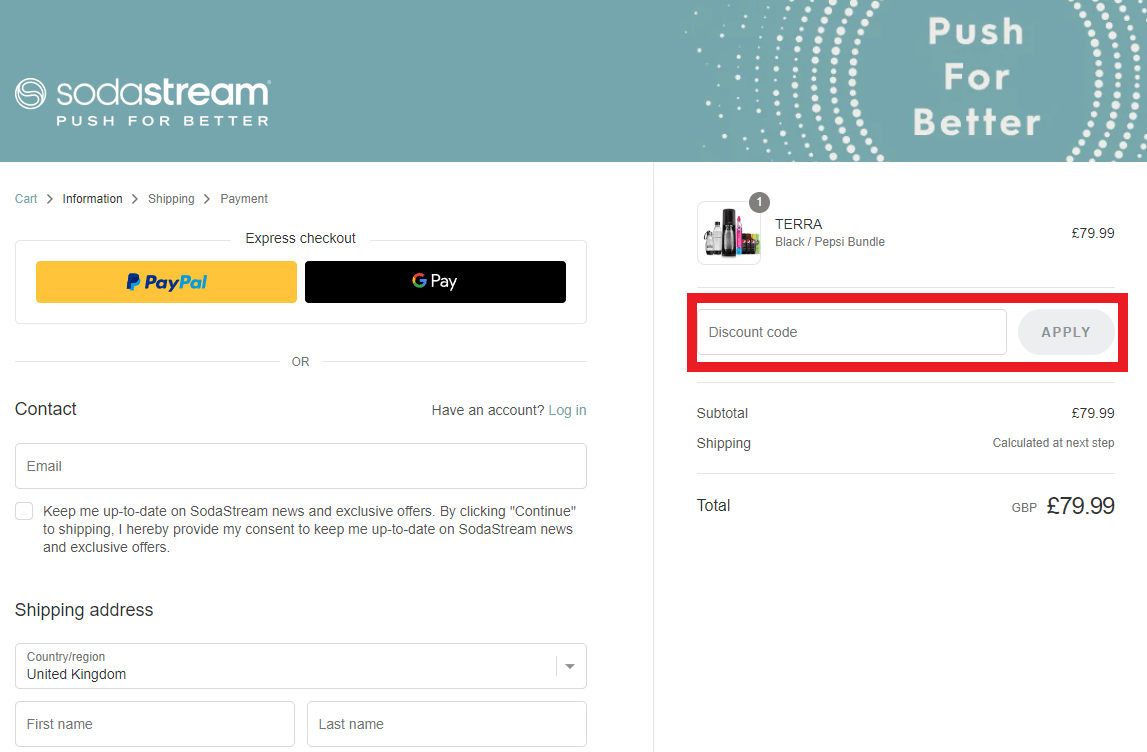Focus the Email input field

pyautogui.click(x=301, y=466)
